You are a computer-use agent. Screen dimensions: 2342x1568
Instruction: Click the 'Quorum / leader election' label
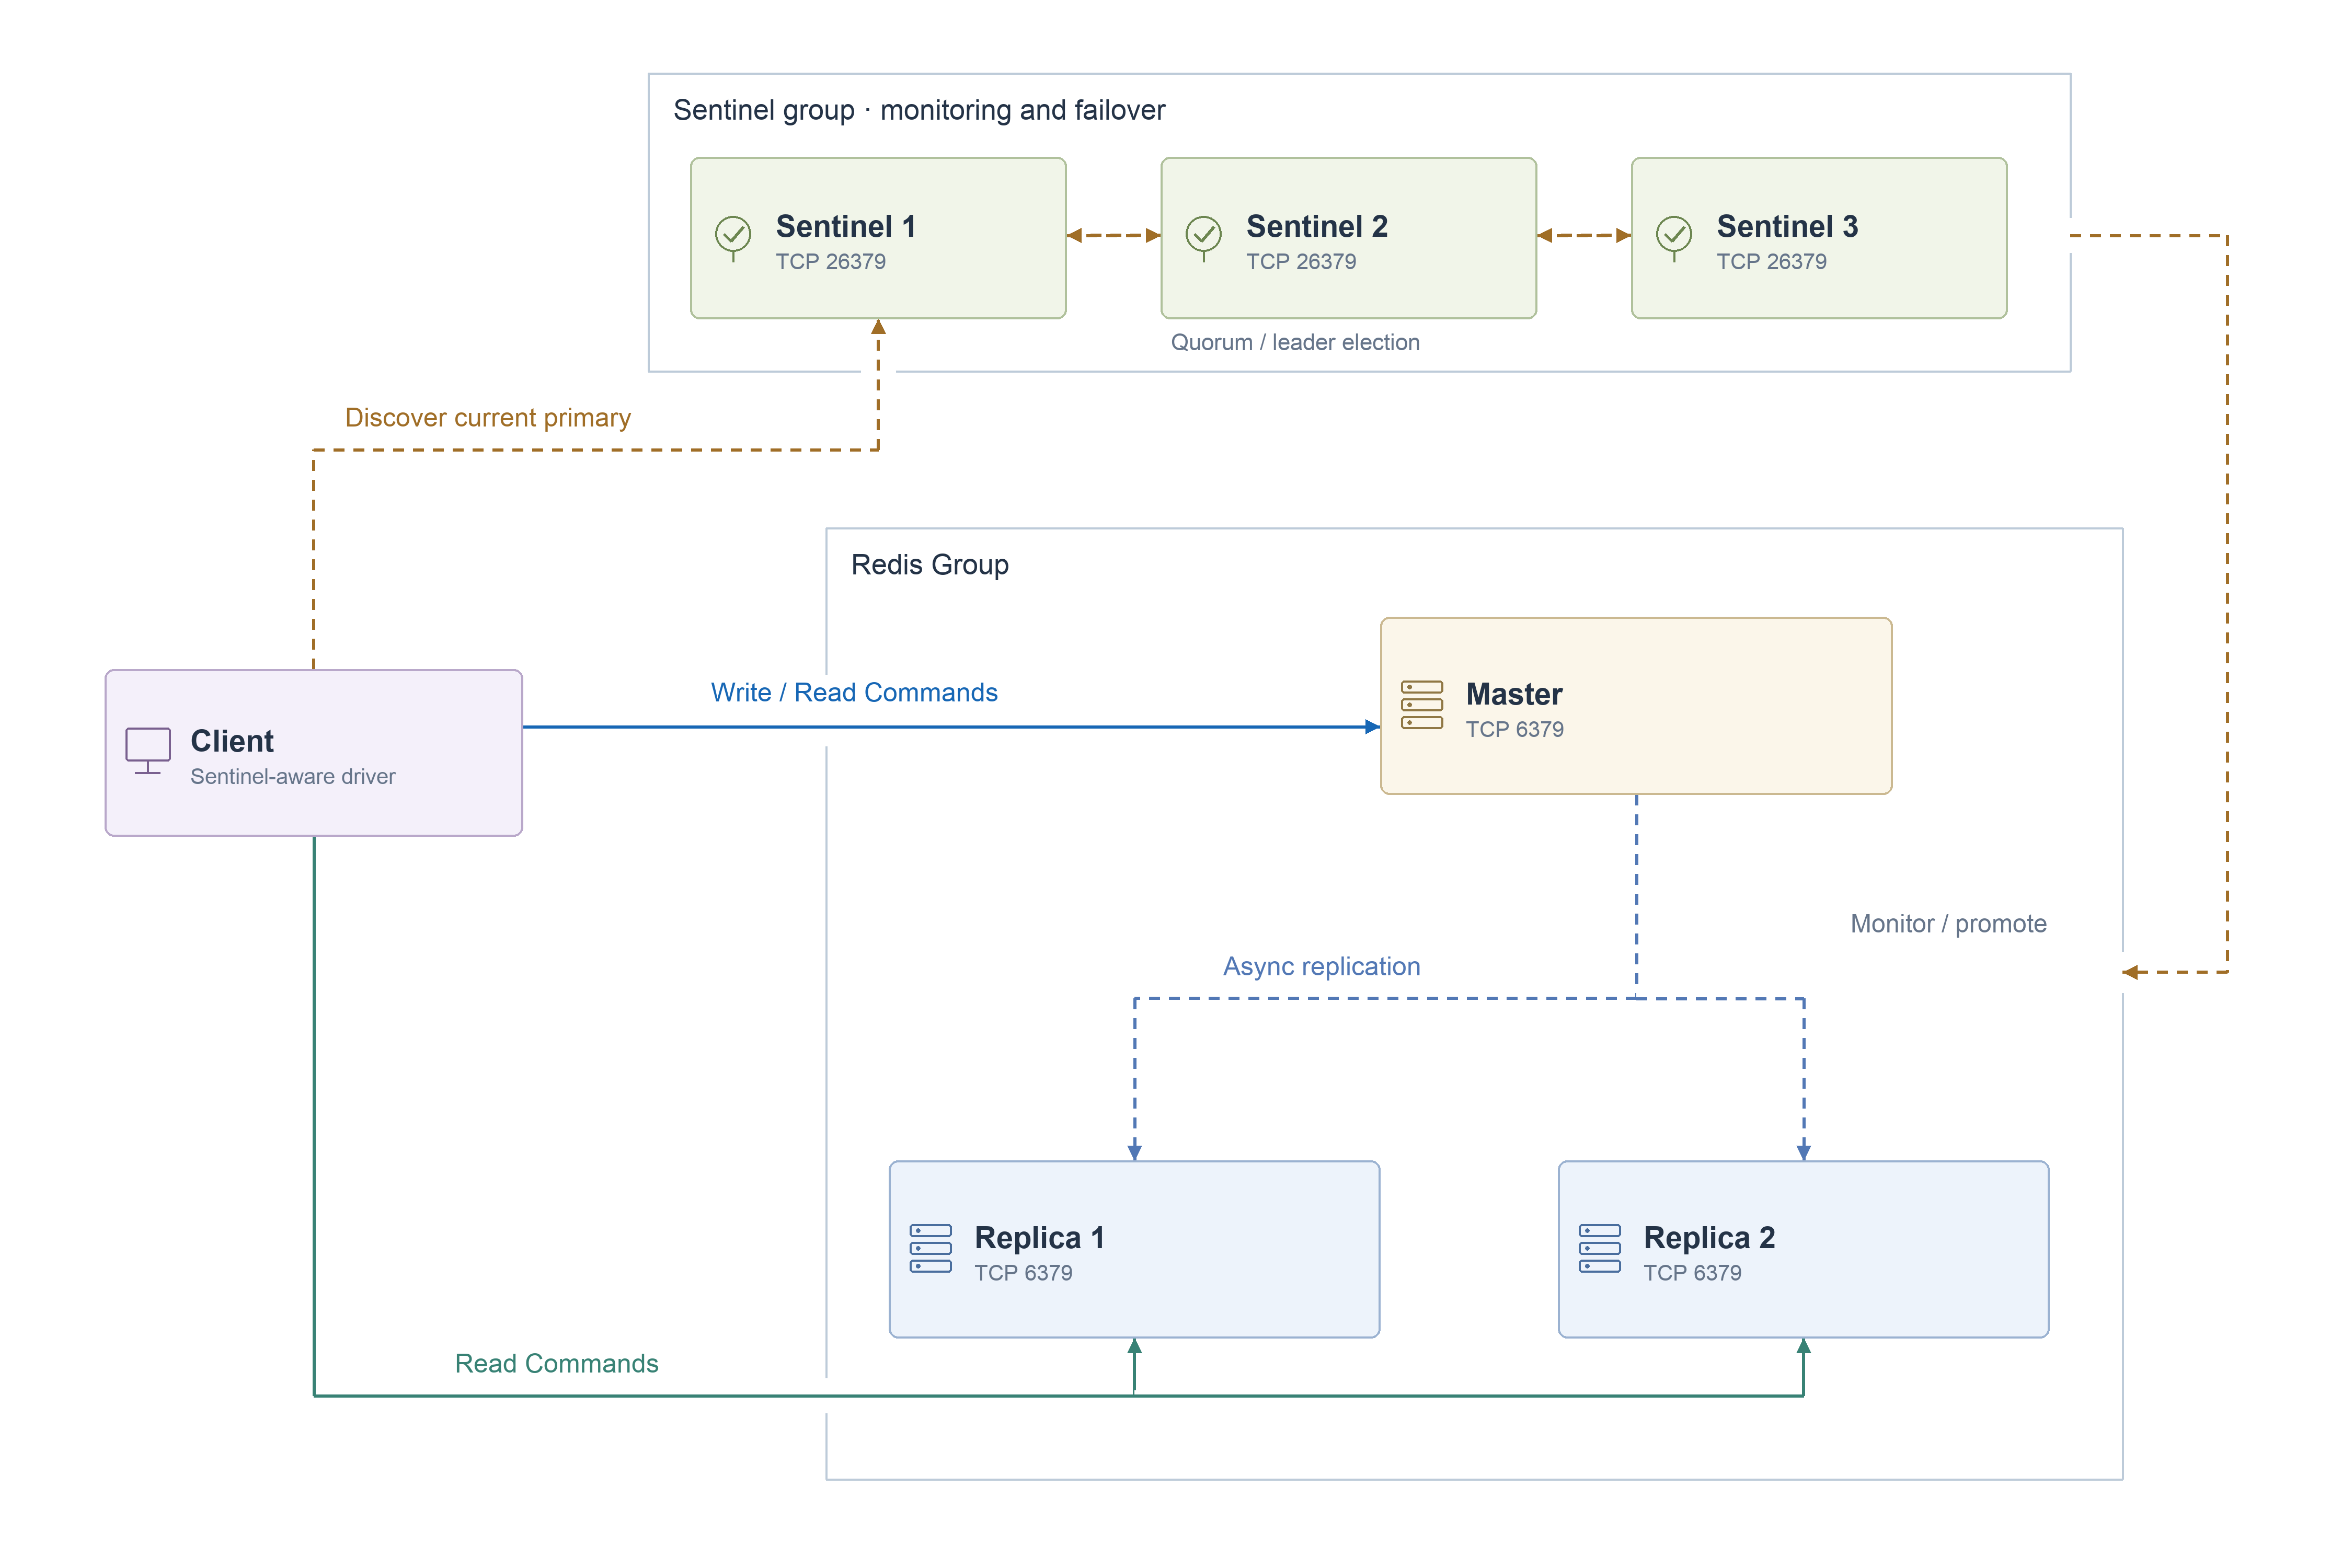tap(1295, 342)
